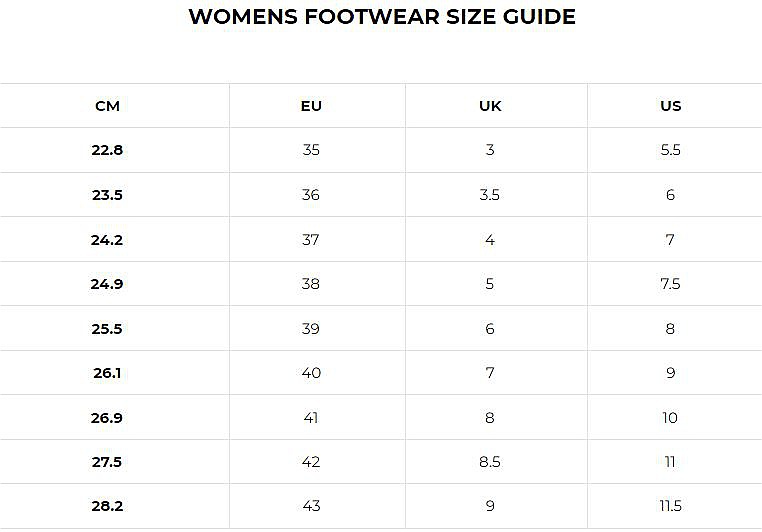
Task: Click the Womens Footwear Size Guide title
Action: (382, 17)
